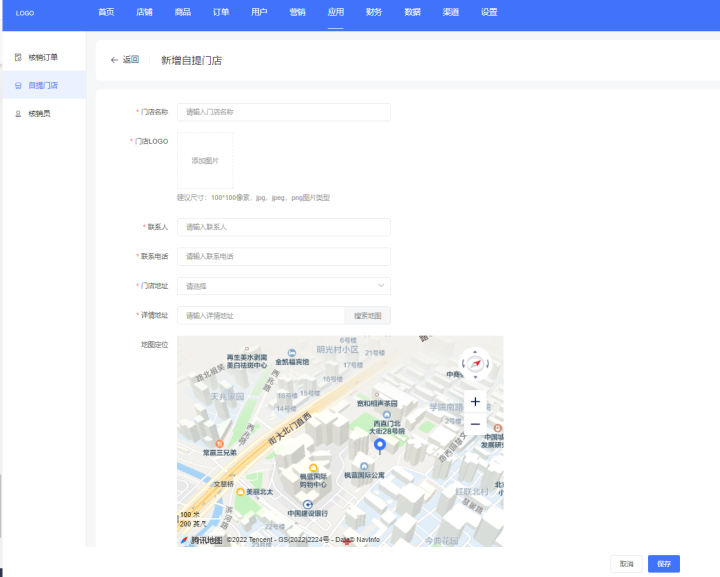Click the 搜索地图 button

pyautogui.click(x=368, y=315)
